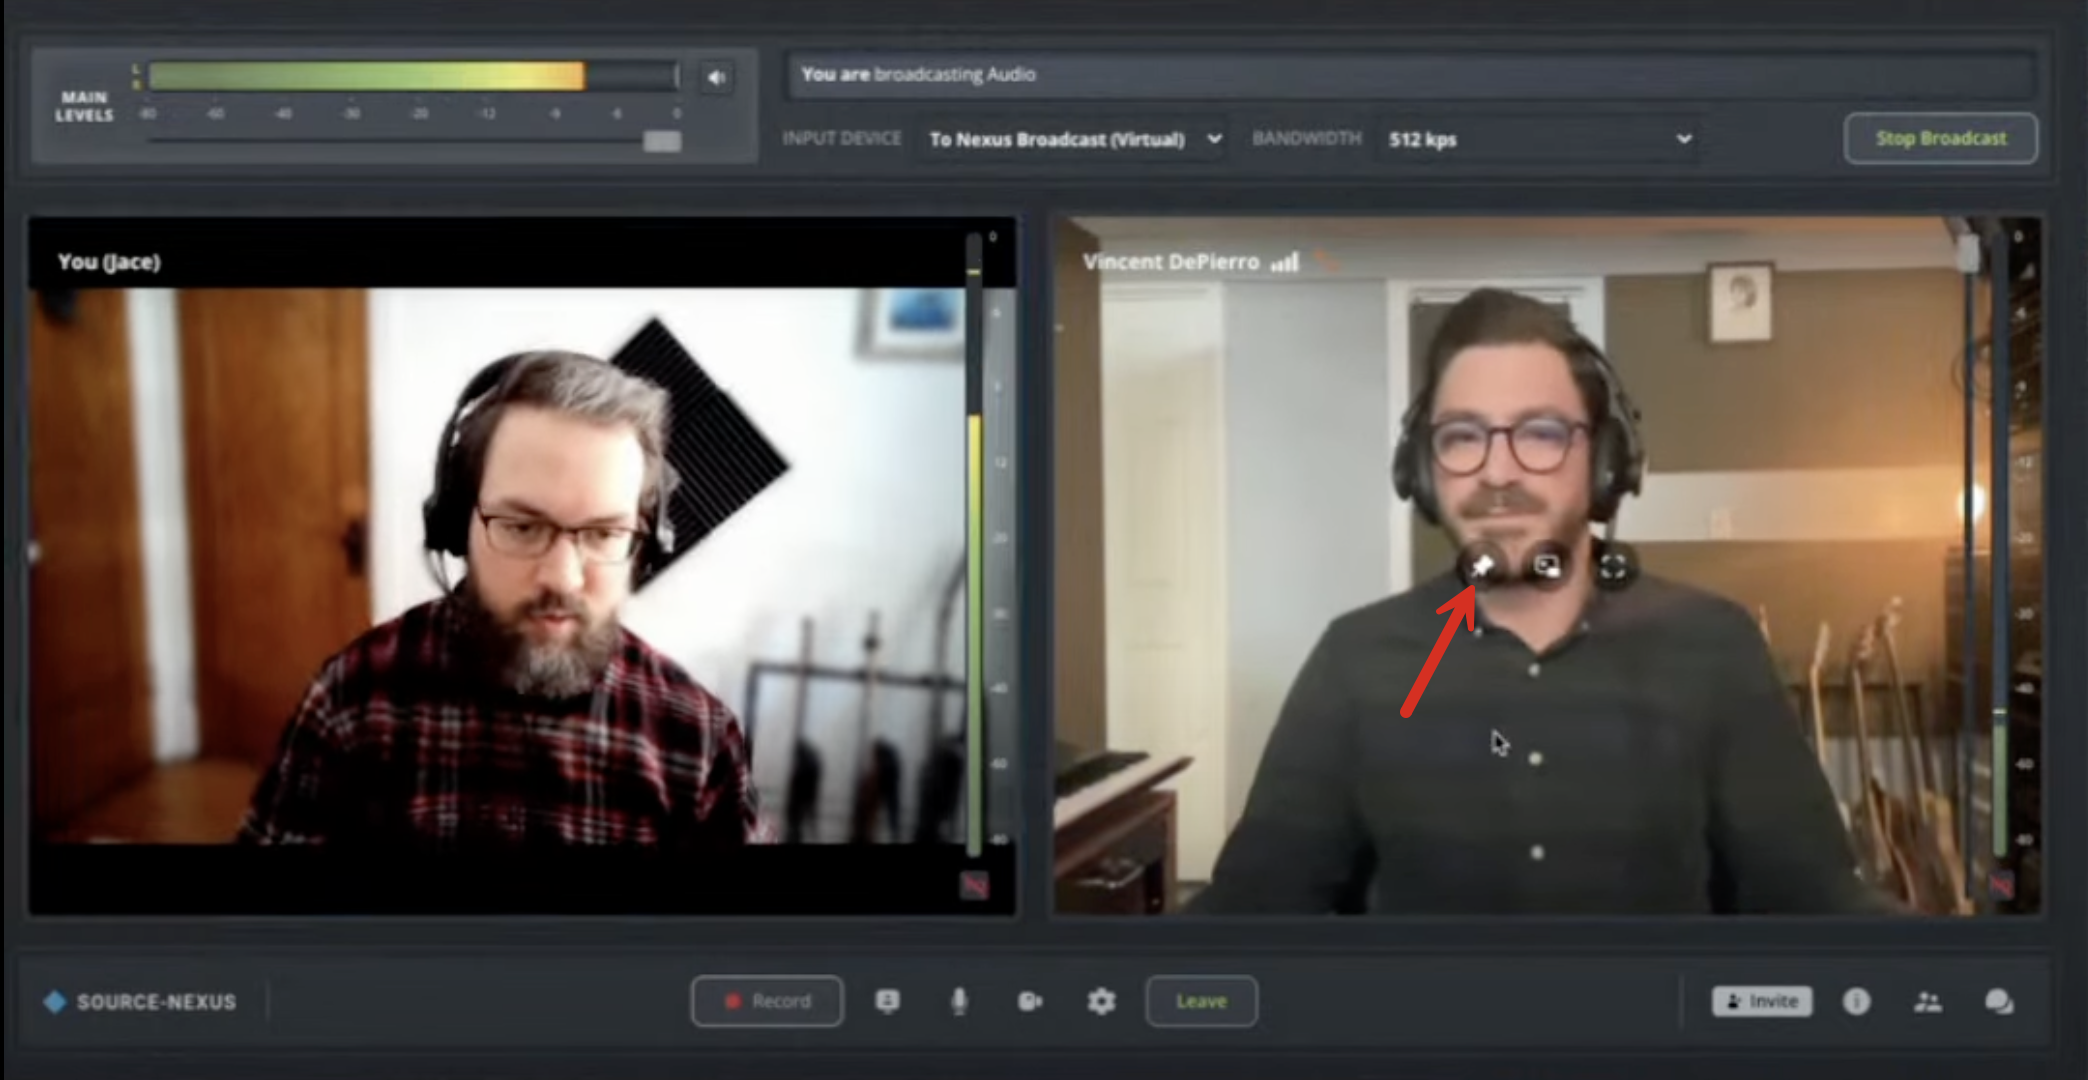Expand the Bandwidth 512 kps dropdown
The height and width of the screenshot is (1080, 2088).
tap(1538, 139)
